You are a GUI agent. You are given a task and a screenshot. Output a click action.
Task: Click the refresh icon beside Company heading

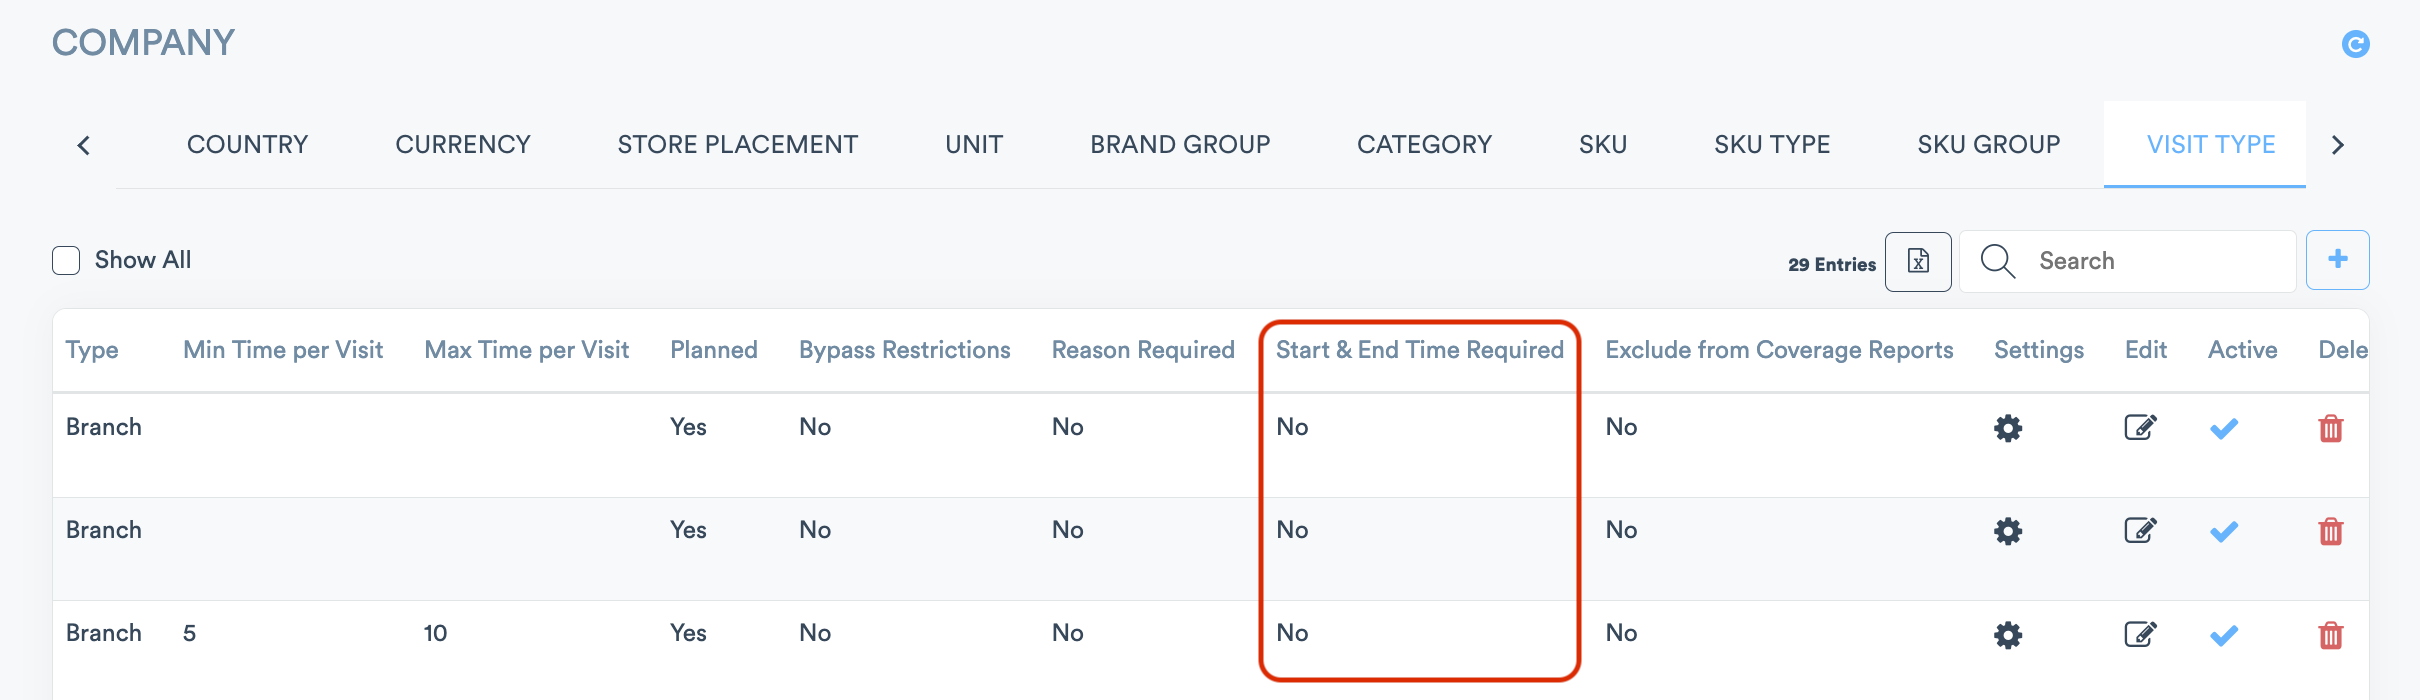click(x=2355, y=44)
